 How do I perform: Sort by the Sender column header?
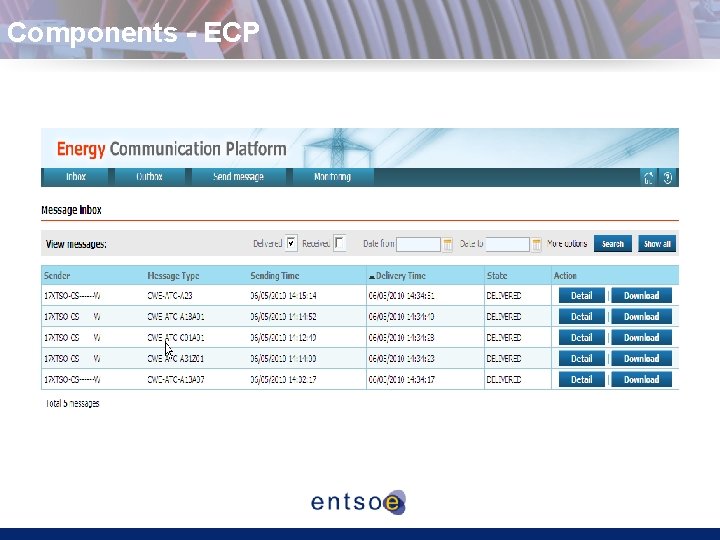pos(57,276)
